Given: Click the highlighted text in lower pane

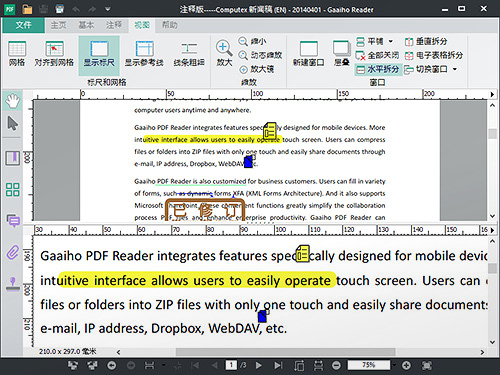Looking at the screenshot, I should click(197, 280).
